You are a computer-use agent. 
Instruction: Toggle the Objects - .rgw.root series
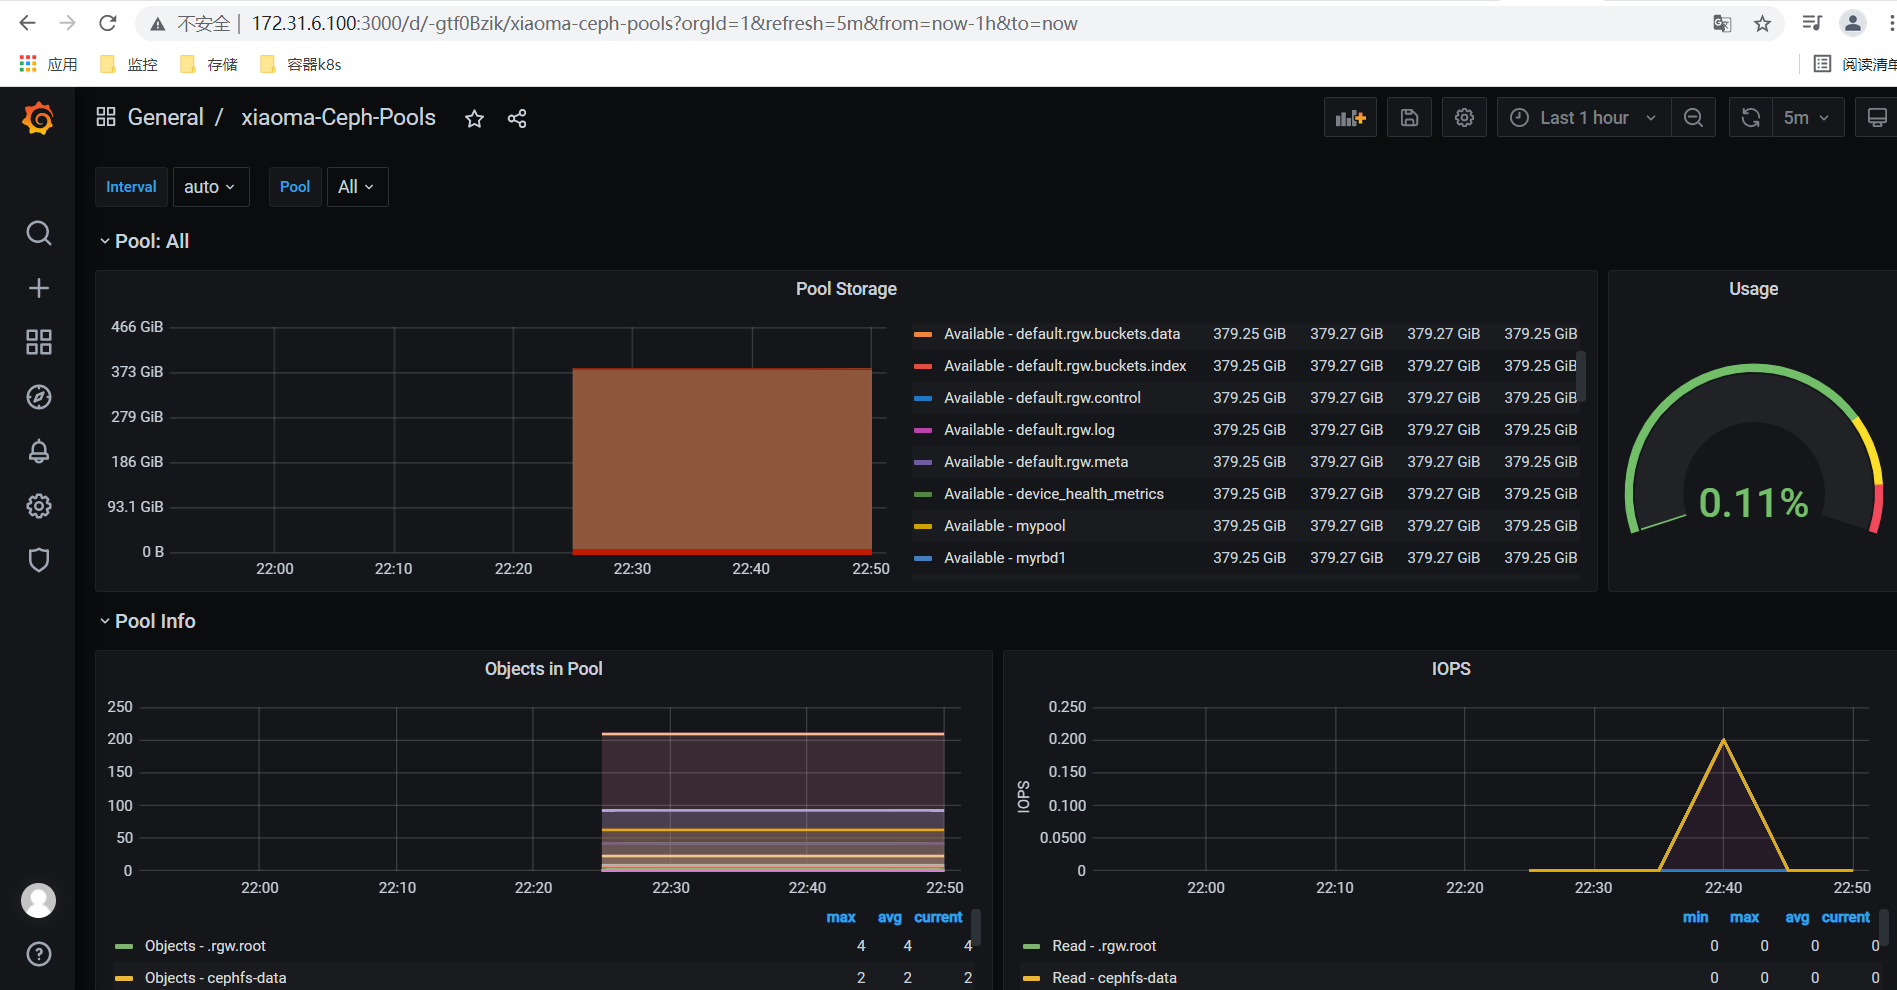pos(205,946)
